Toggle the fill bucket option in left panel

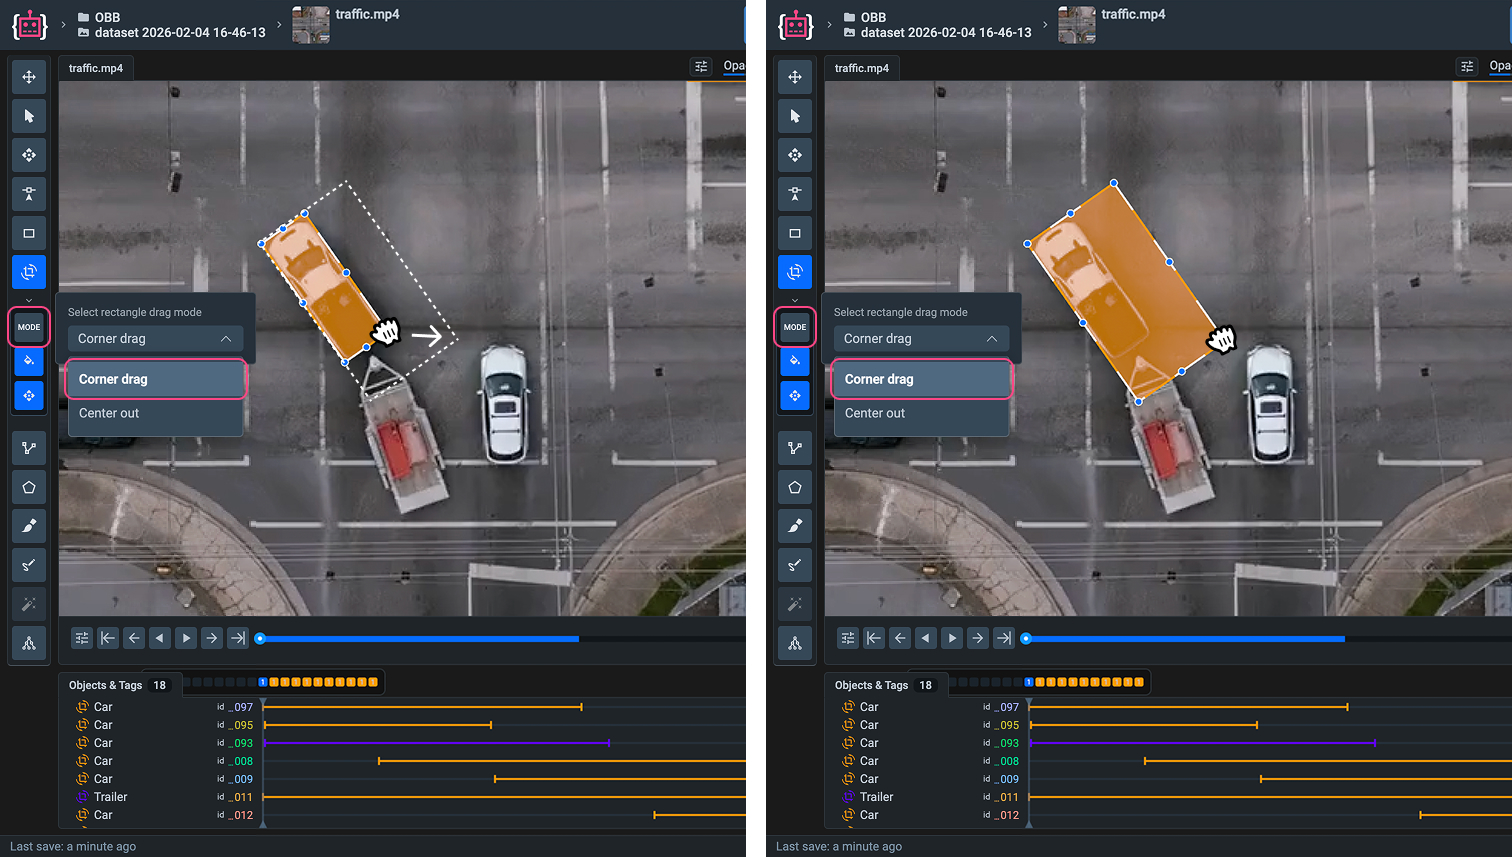pyautogui.click(x=29, y=360)
